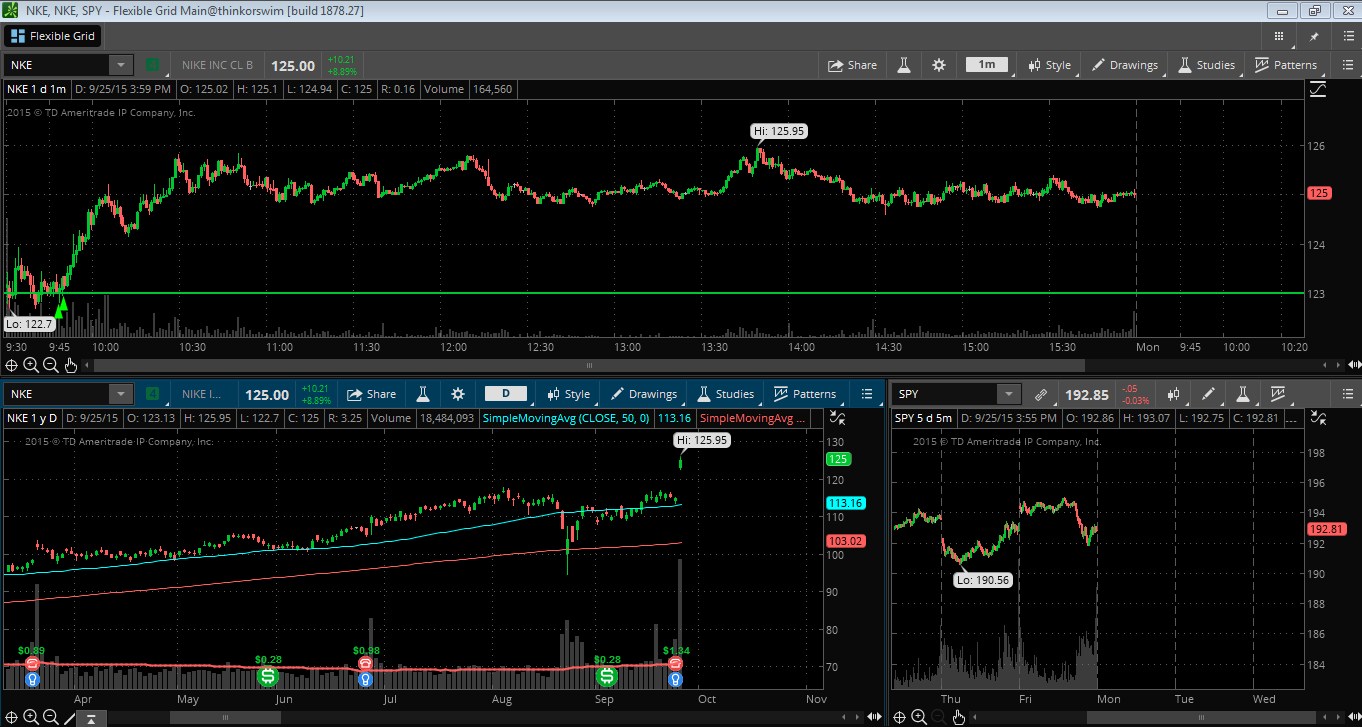Expand the SPY symbol dropdown arrow
This screenshot has height=727, width=1362.
(x=1009, y=394)
